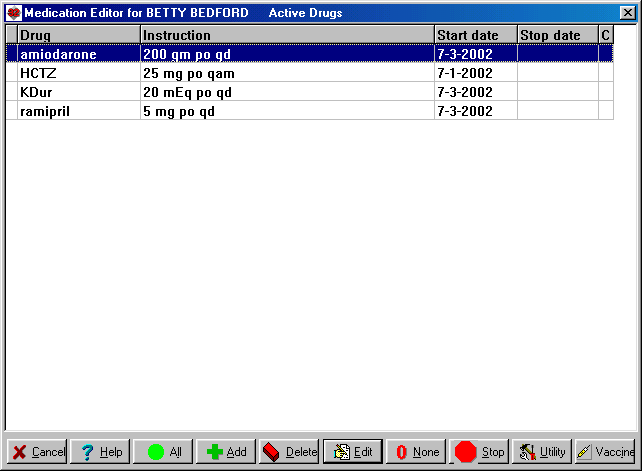This screenshot has width=642, height=471.
Task: Click the row selector beside KDur
Action: pos(12,92)
